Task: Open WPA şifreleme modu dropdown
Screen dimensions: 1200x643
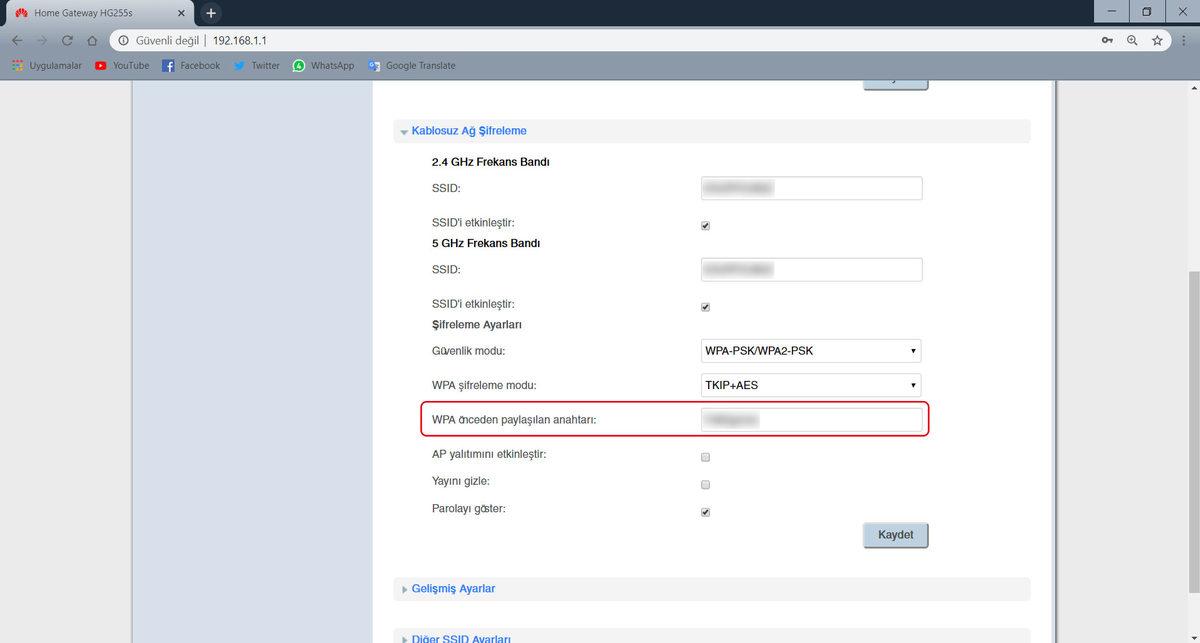Action: click(810, 385)
